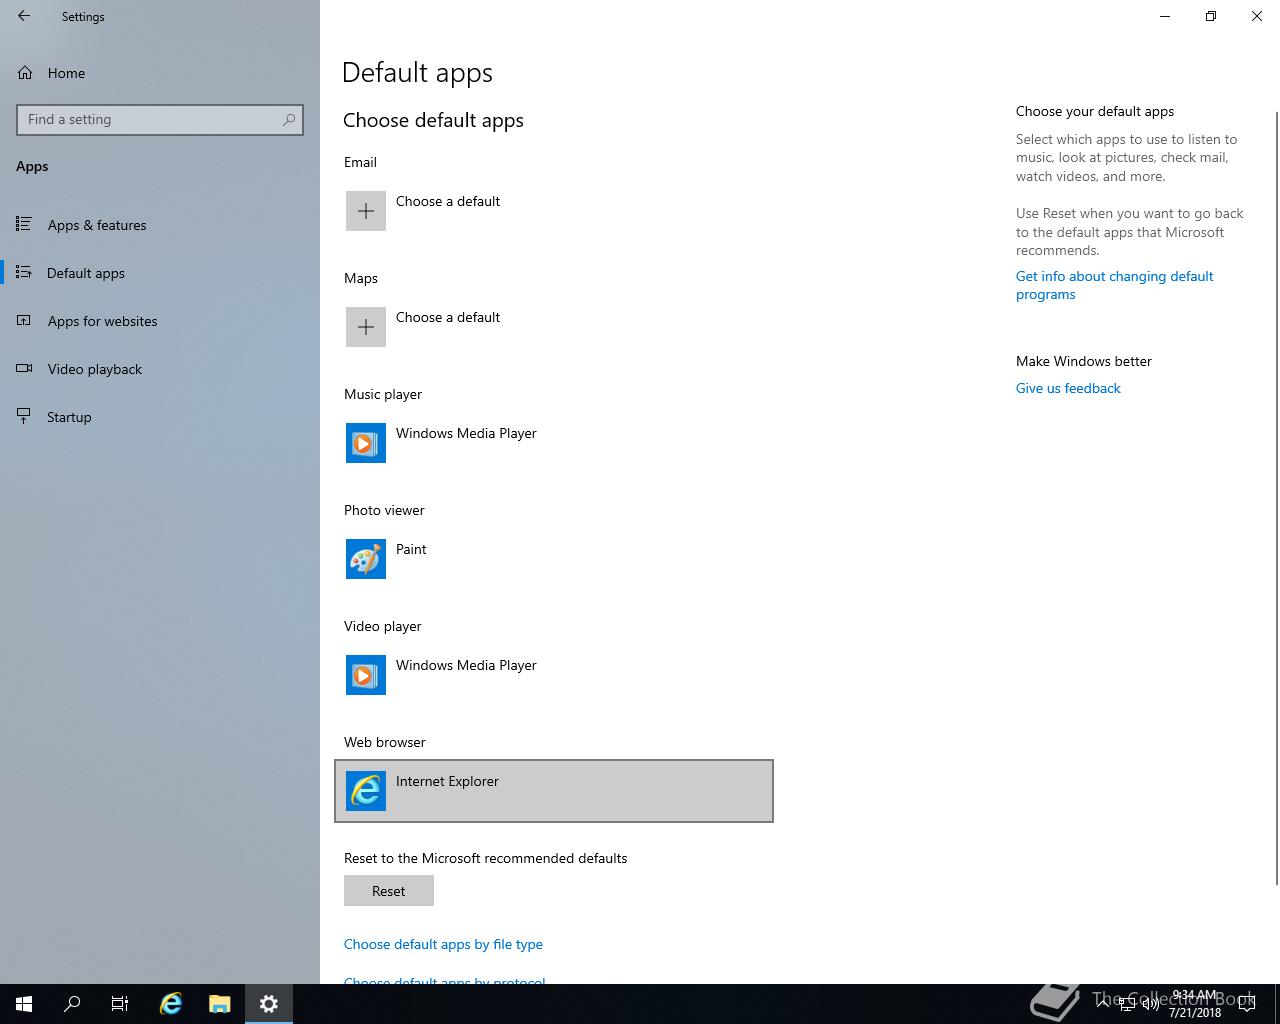The width and height of the screenshot is (1280, 1024).
Task: Click the Startup sidebar icon
Action: [x=24, y=417]
